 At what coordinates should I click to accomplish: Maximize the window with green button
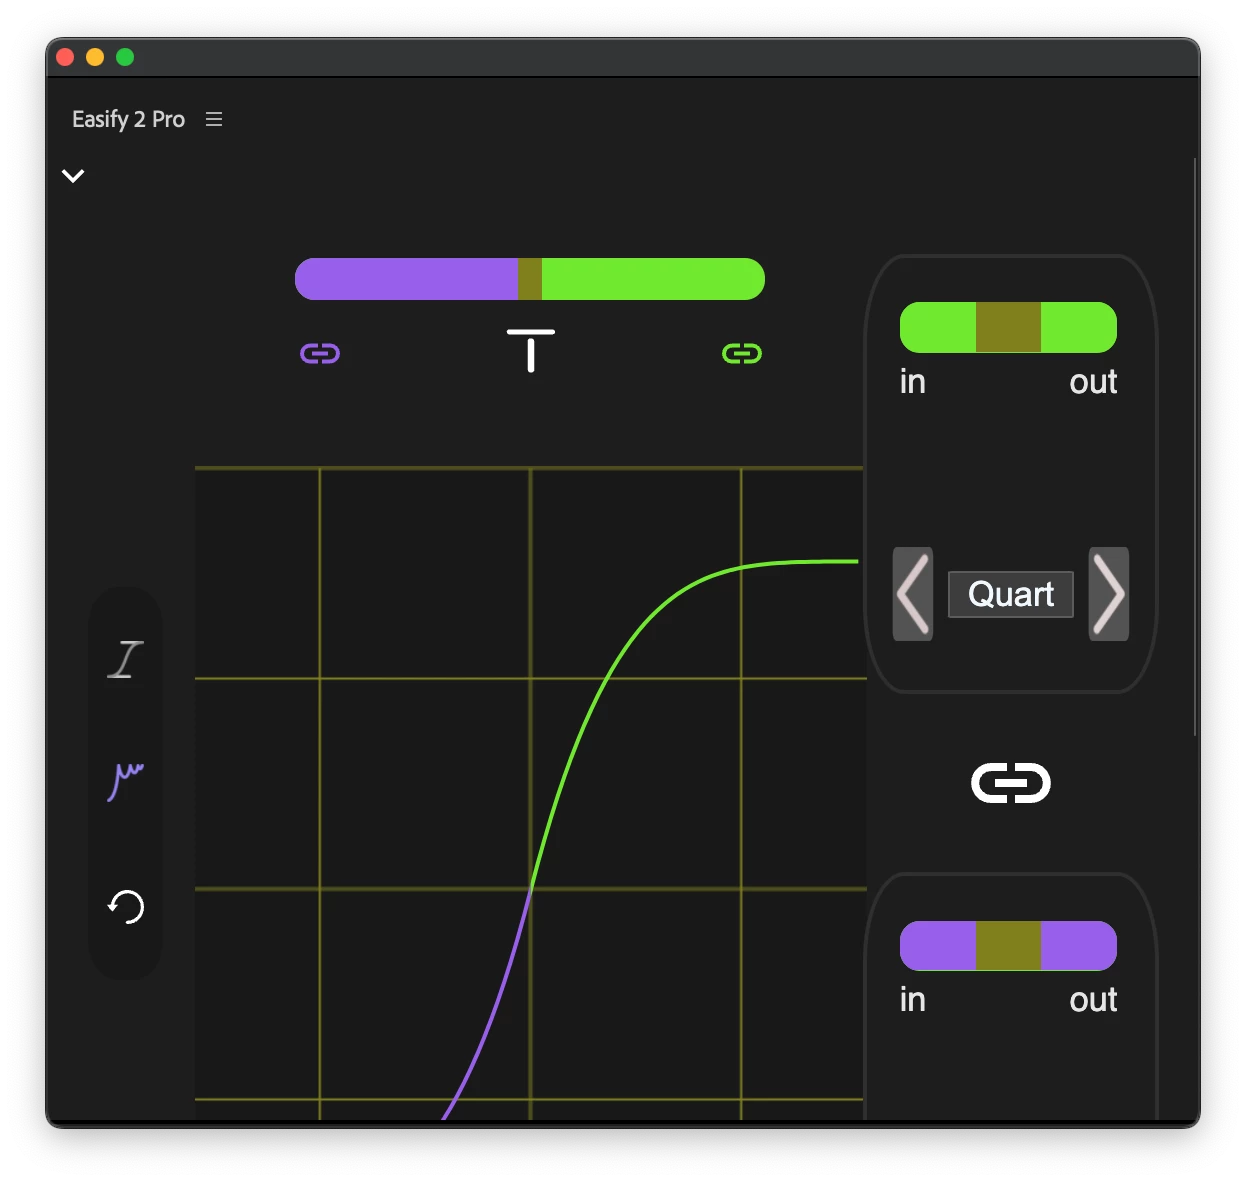tap(125, 57)
